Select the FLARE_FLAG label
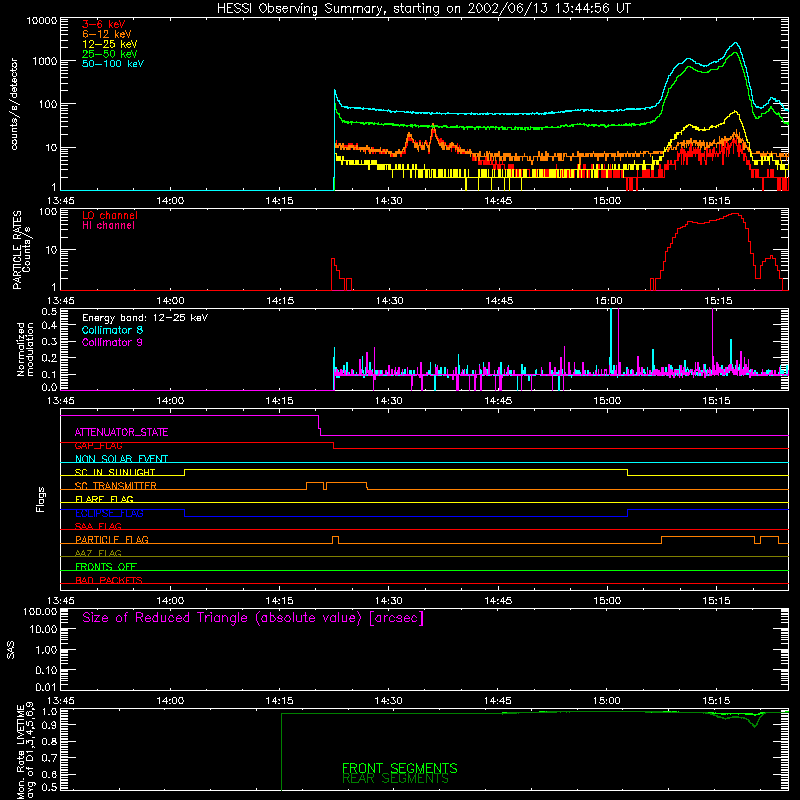The image size is (800, 800). coord(104,499)
